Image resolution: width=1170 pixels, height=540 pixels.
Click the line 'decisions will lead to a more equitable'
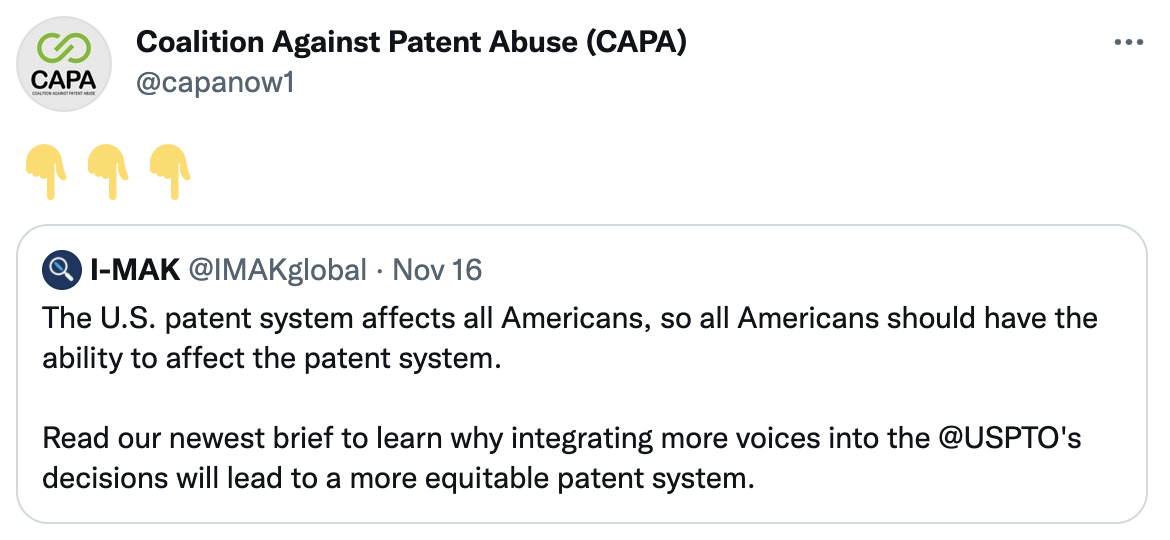point(398,478)
